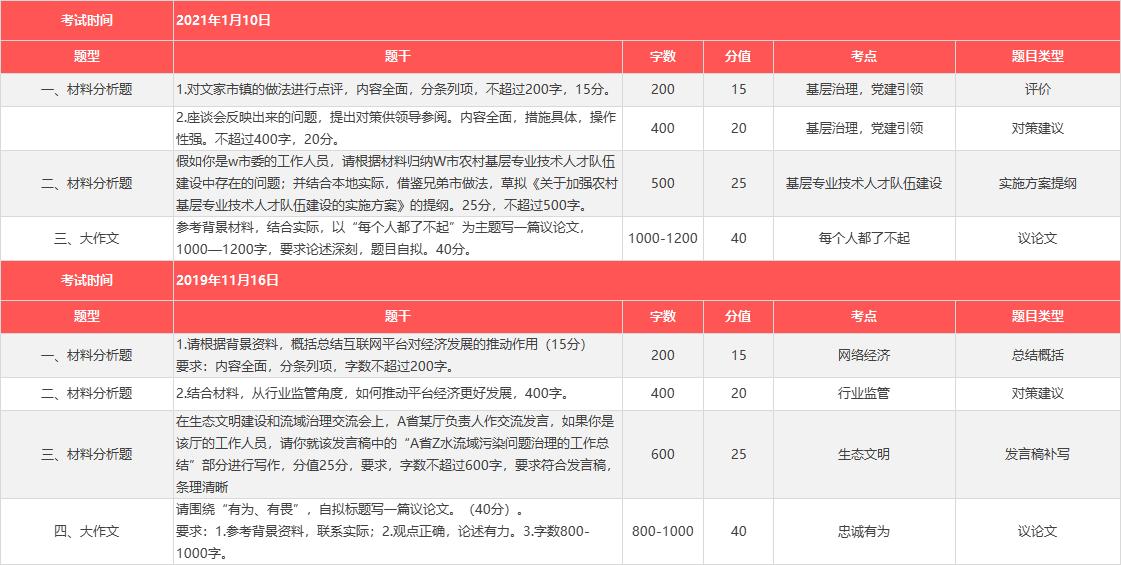Viewport: 1121px width, 565px height.
Task: Click the 忠诚有为 exam point cell
Action: click(864, 531)
